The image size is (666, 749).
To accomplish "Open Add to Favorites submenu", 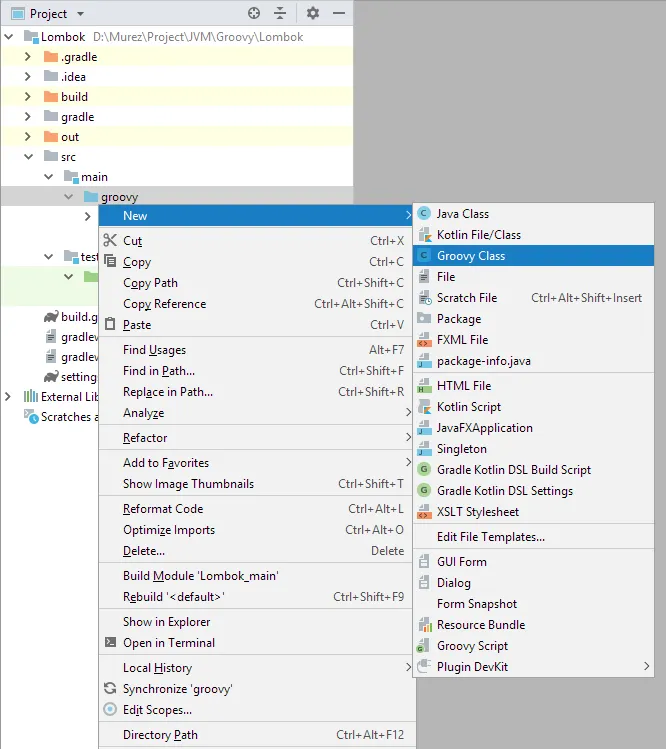I will pos(256,462).
